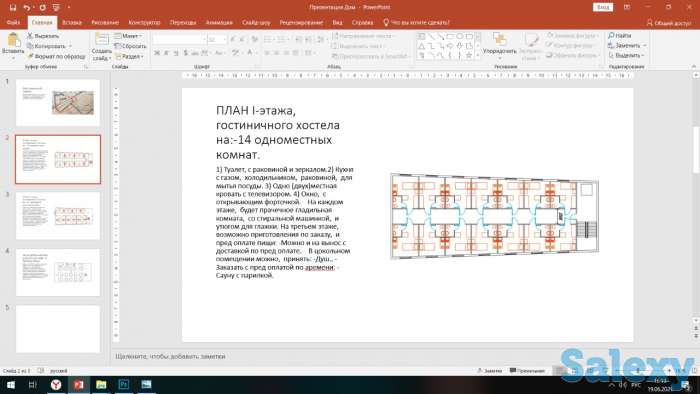Toggle underline formatting (Ч)
Viewport: 700px width, 394px height.
pos(176,53)
